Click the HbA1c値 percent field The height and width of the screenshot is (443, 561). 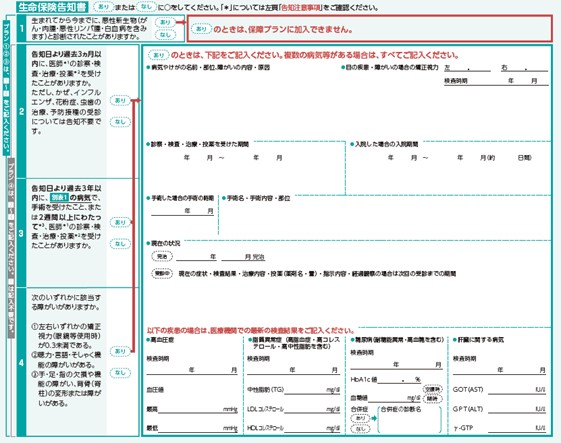[399, 379]
